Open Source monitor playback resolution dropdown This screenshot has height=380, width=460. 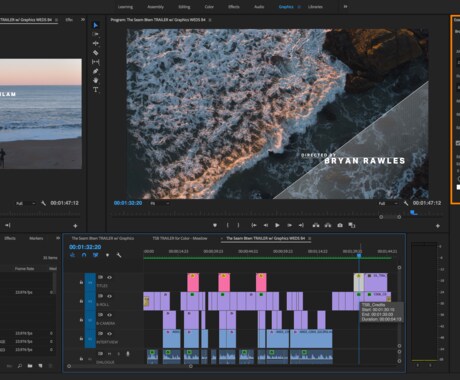pos(26,203)
